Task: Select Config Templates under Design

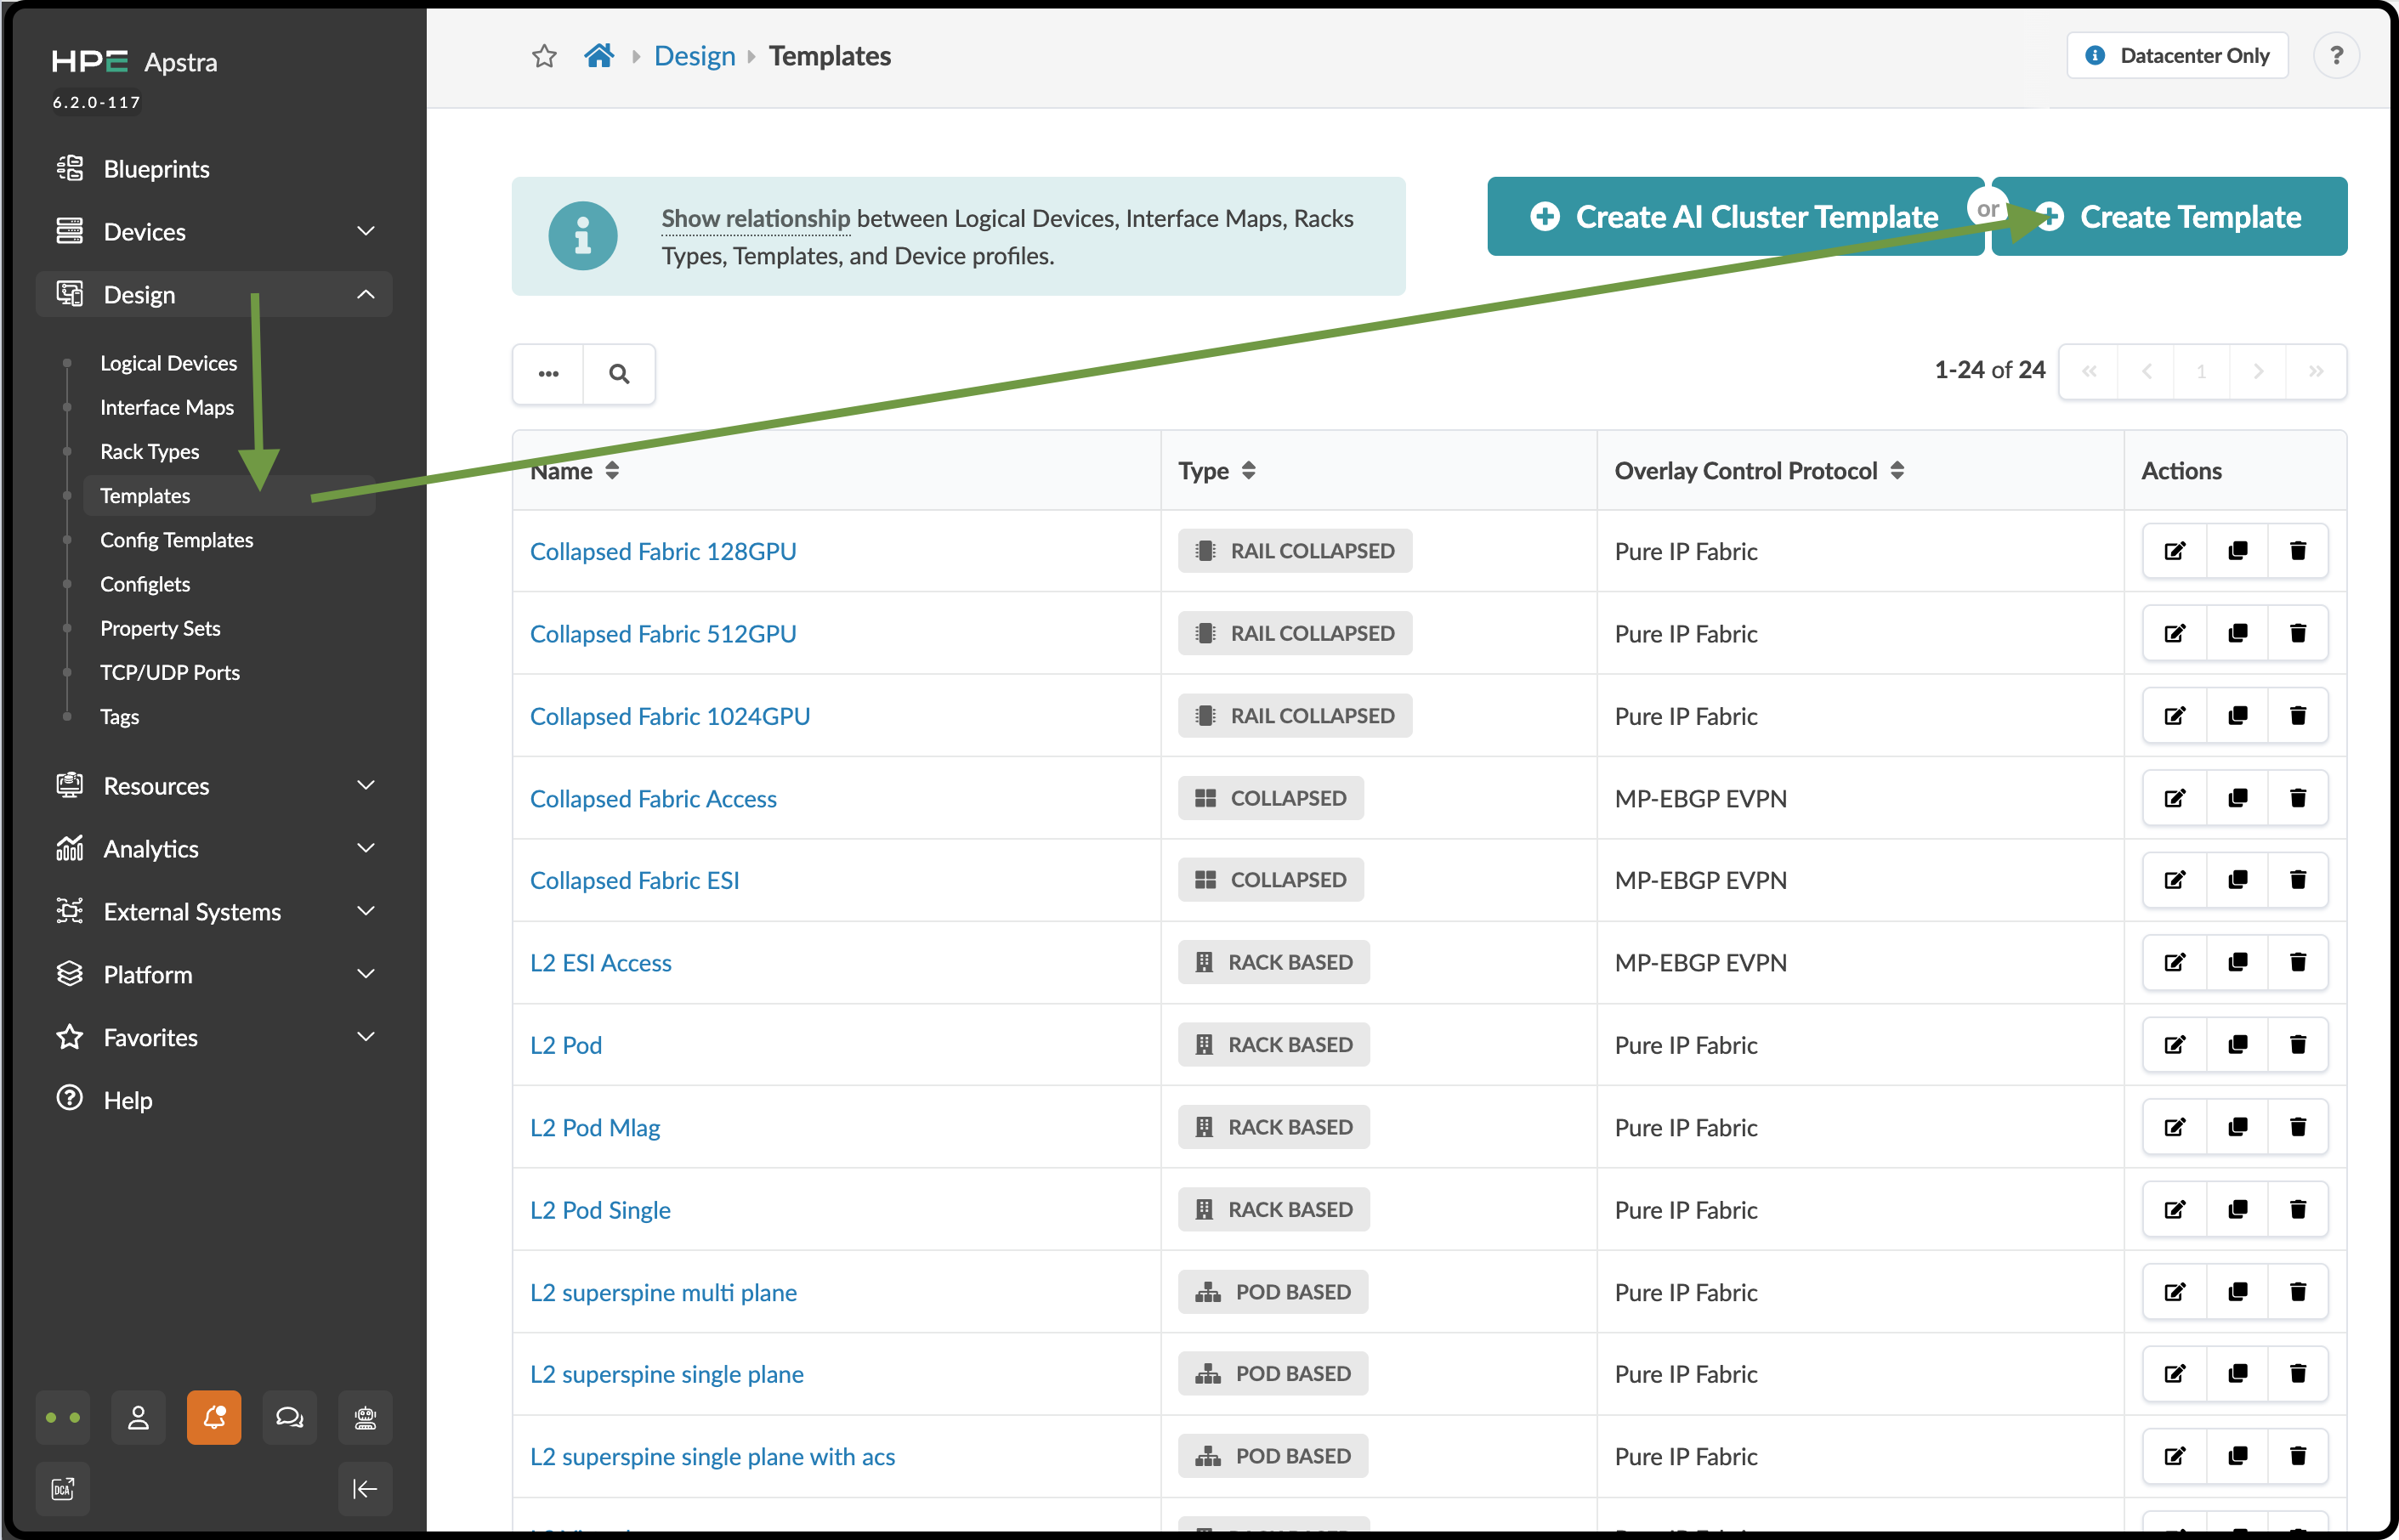Action: pos(176,540)
